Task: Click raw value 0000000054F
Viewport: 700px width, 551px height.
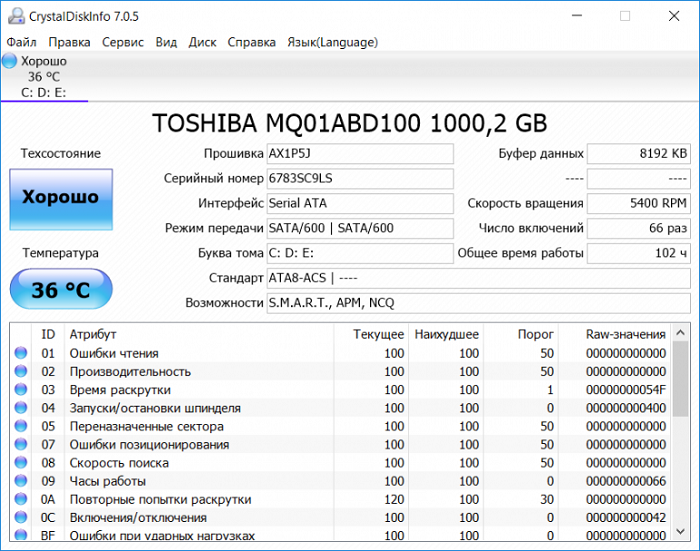Action: [626, 390]
